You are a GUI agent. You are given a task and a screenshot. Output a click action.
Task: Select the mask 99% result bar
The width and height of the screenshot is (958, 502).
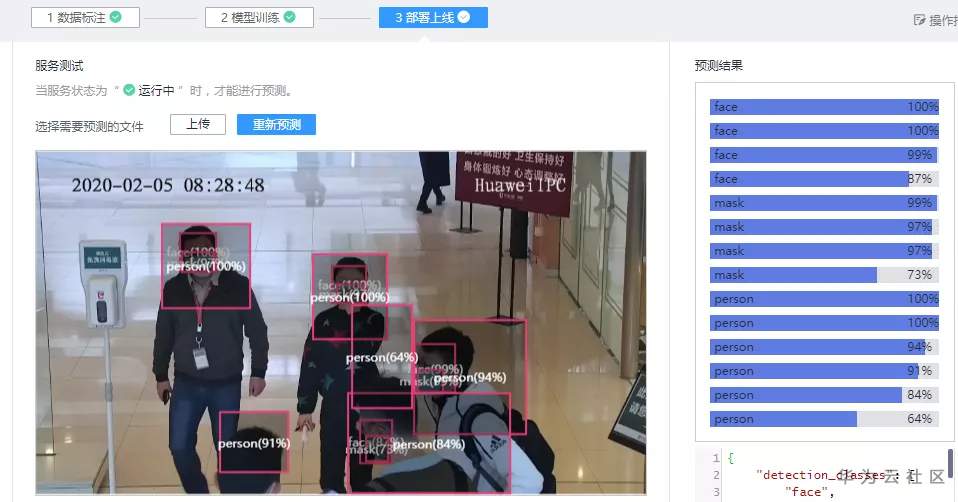click(x=824, y=203)
